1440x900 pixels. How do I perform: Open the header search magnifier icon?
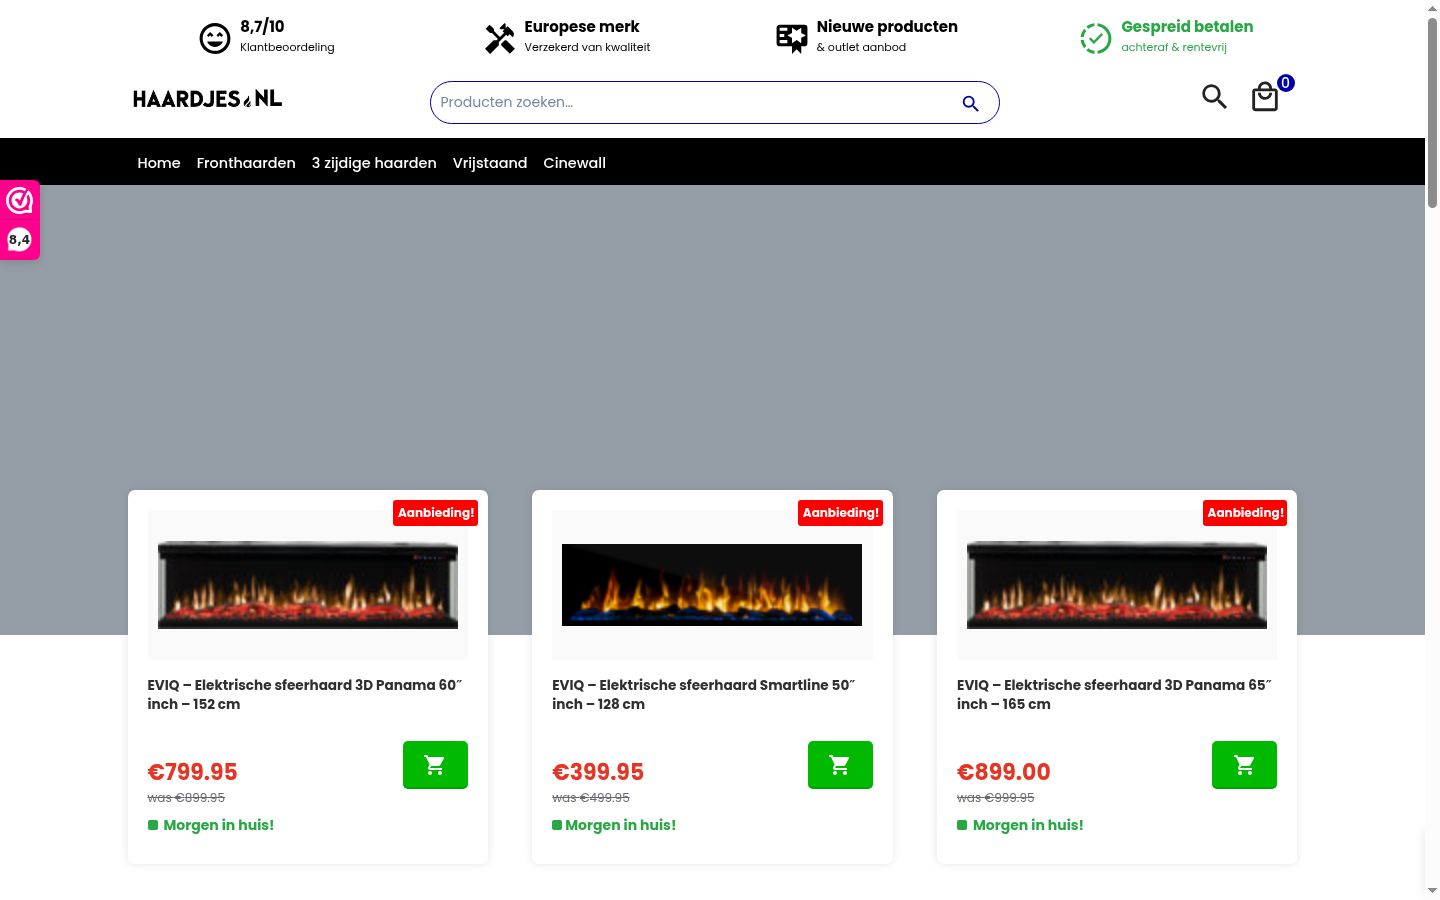point(1214,96)
